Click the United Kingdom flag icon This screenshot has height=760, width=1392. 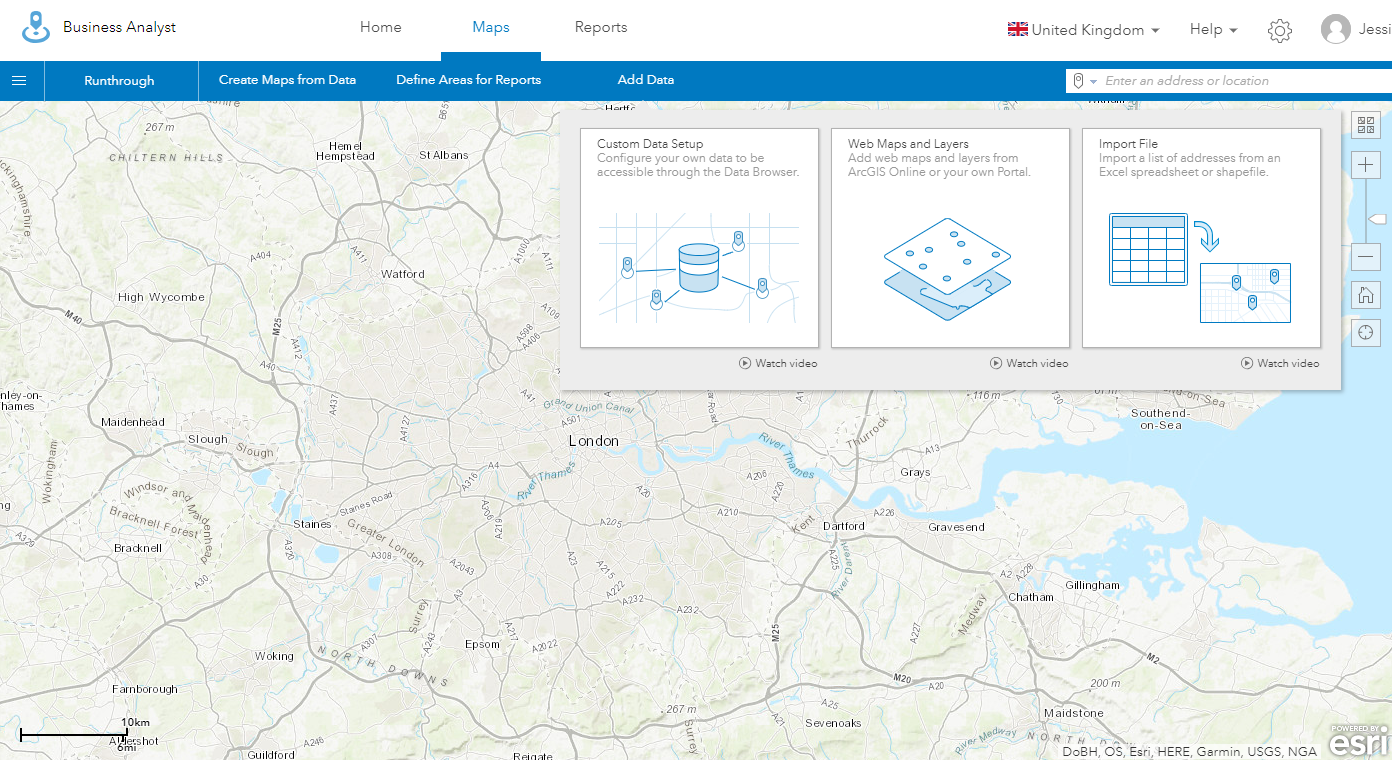click(1018, 30)
